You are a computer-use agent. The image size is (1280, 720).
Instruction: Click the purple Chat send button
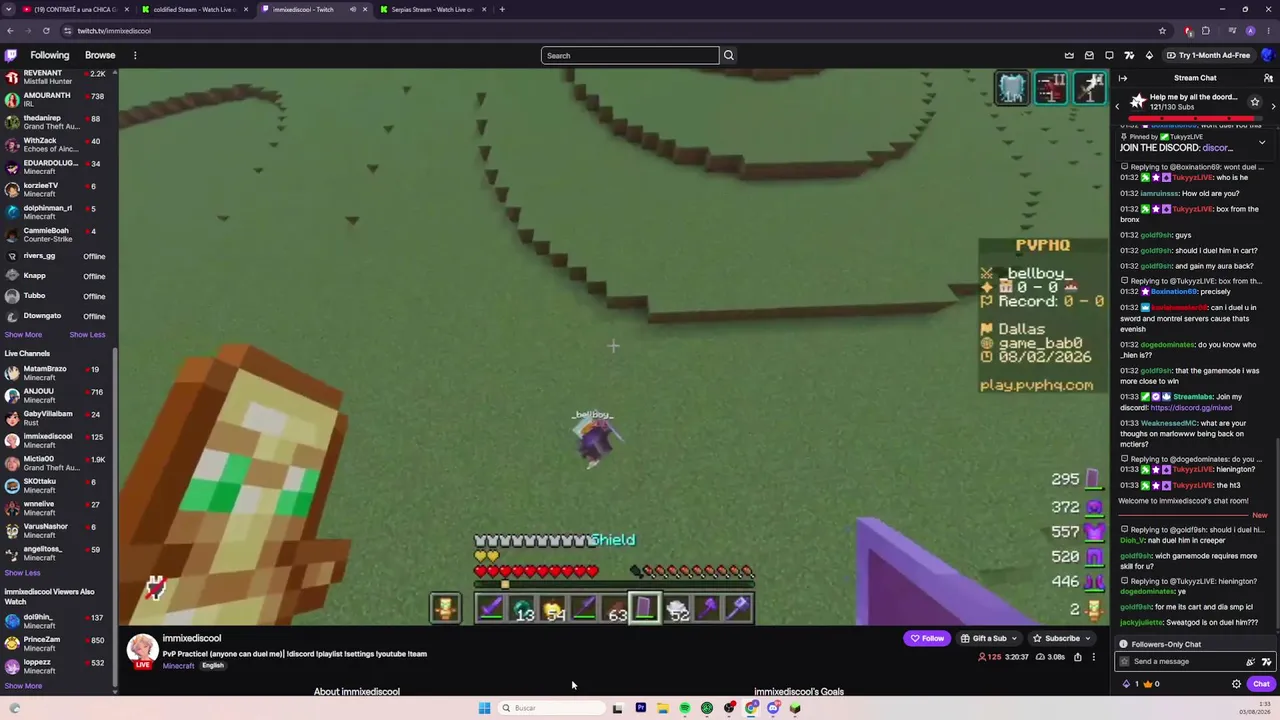pos(1261,684)
